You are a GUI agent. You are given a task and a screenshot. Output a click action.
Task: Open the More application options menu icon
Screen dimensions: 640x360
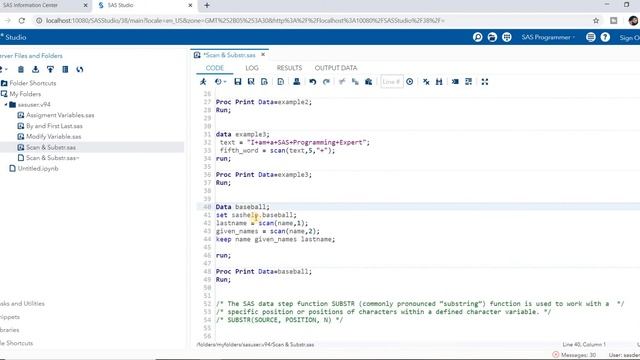pyautogui.click(x=591, y=37)
